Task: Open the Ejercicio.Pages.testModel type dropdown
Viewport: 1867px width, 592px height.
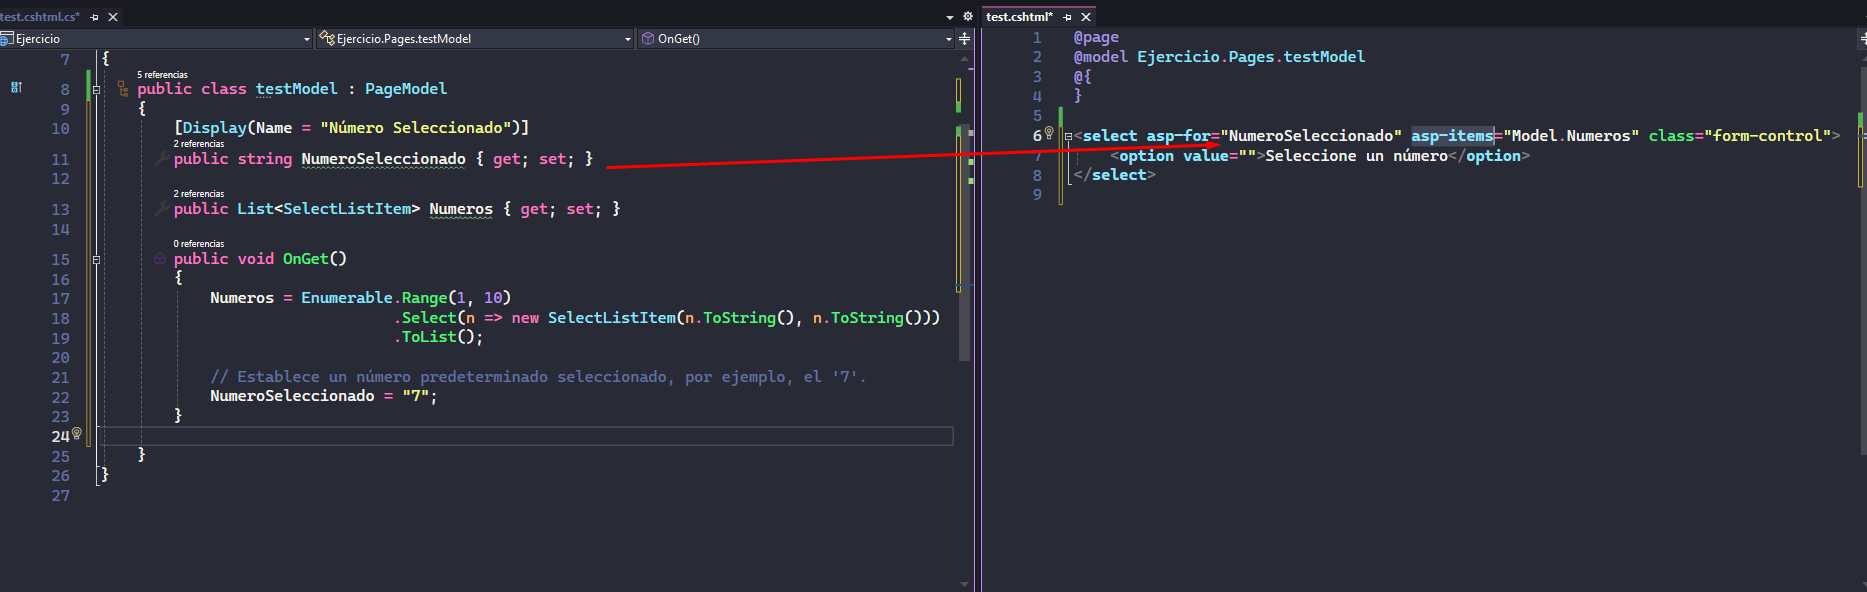Action: pos(627,39)
